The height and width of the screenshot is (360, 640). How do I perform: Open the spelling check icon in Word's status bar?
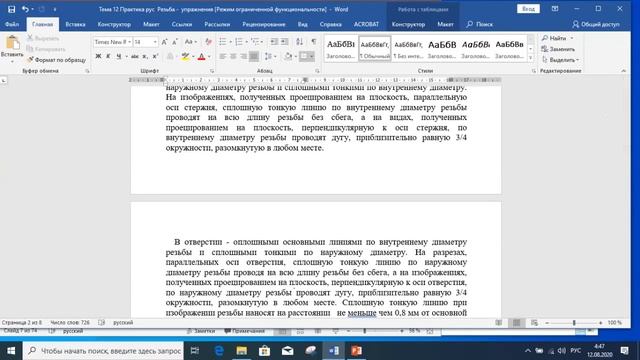pyautogui.click(x=102, y=322)
